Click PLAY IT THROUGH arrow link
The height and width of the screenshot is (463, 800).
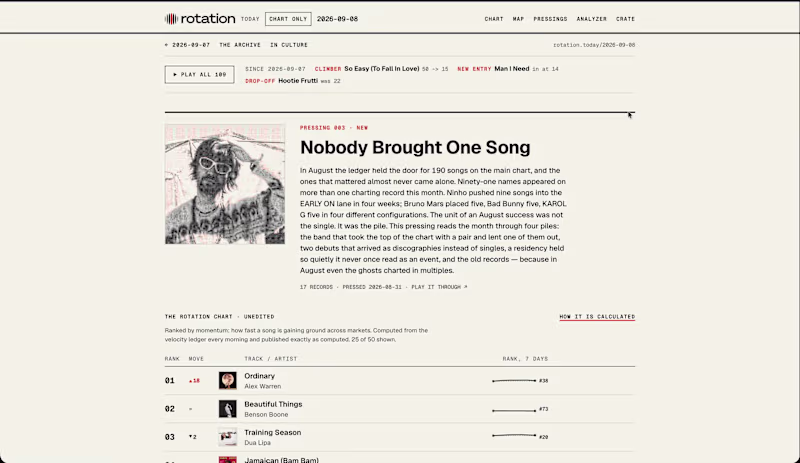[439, 287]
